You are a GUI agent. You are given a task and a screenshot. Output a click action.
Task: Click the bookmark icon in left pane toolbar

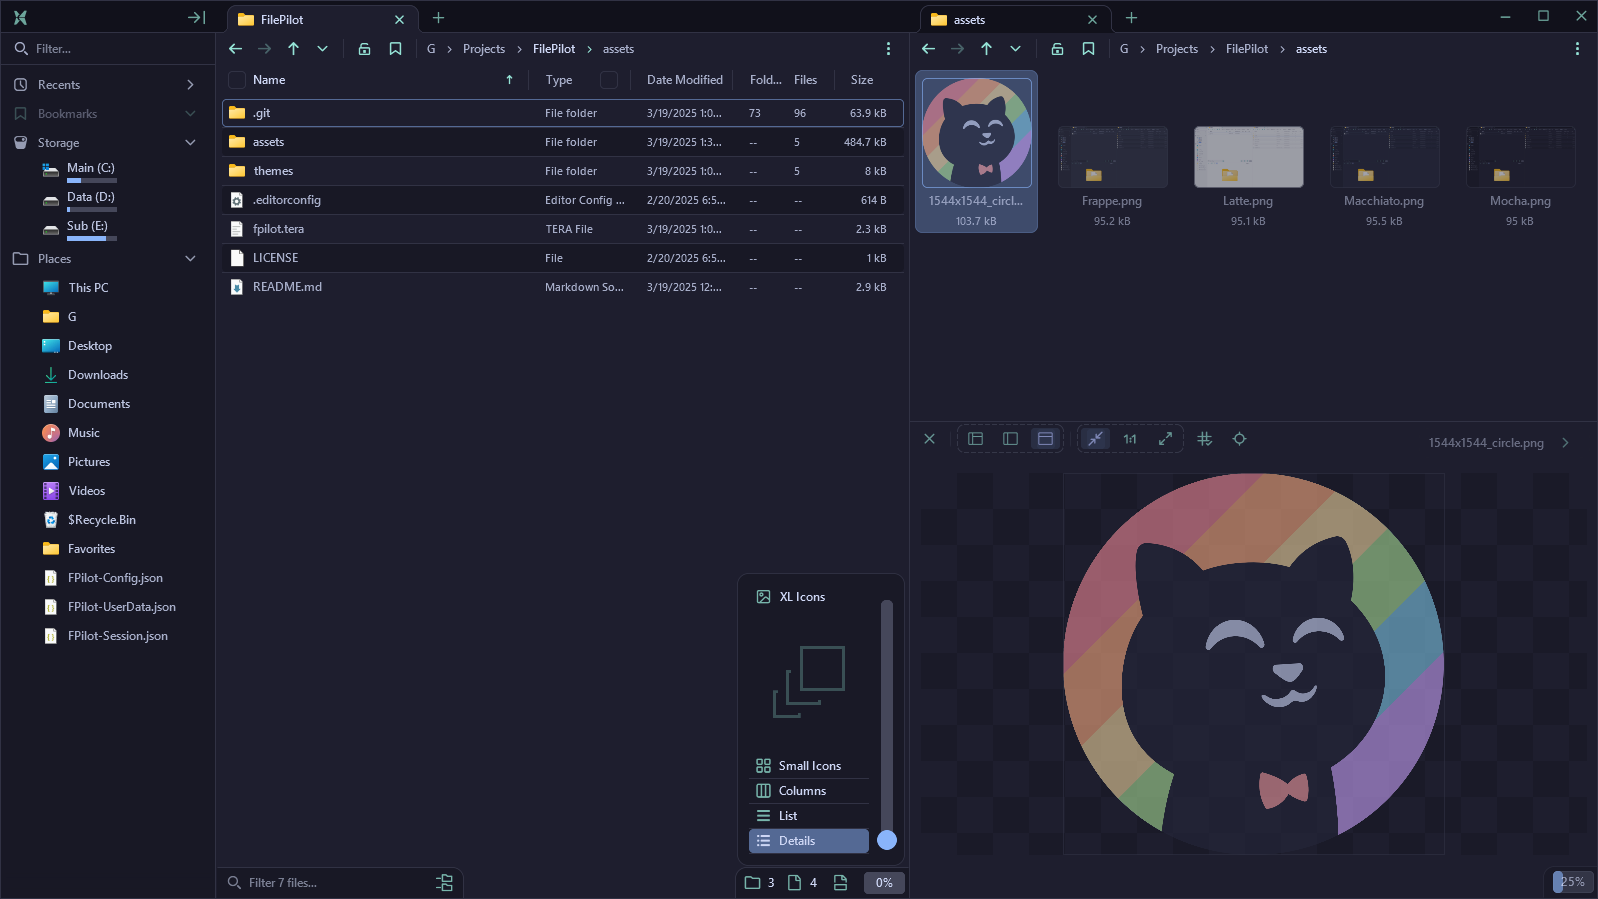[395, 49]
